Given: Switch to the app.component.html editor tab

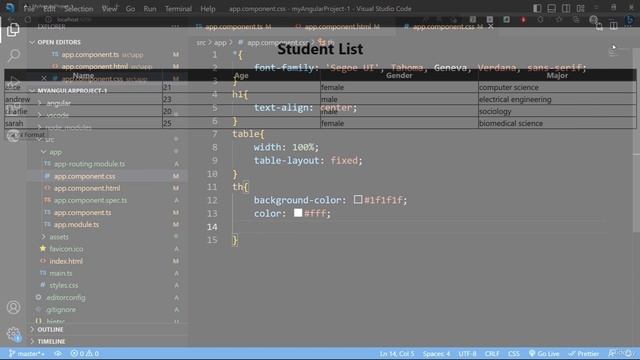Looking at the screenshot, I should (x=338, y=27).
